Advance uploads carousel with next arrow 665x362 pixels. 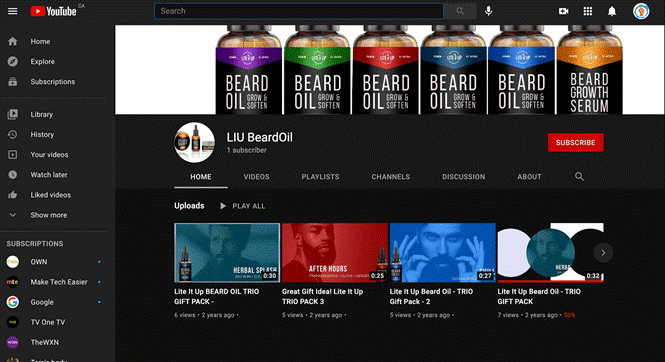[x=603, y=253]
